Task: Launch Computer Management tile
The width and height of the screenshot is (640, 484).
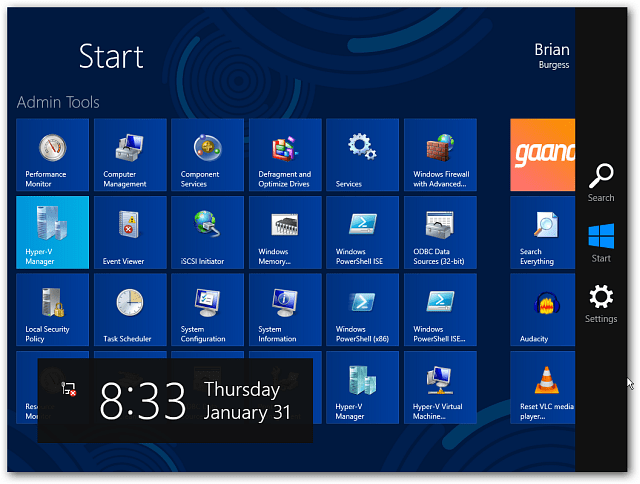Action: pyautogui.click(x=130, y=155)
